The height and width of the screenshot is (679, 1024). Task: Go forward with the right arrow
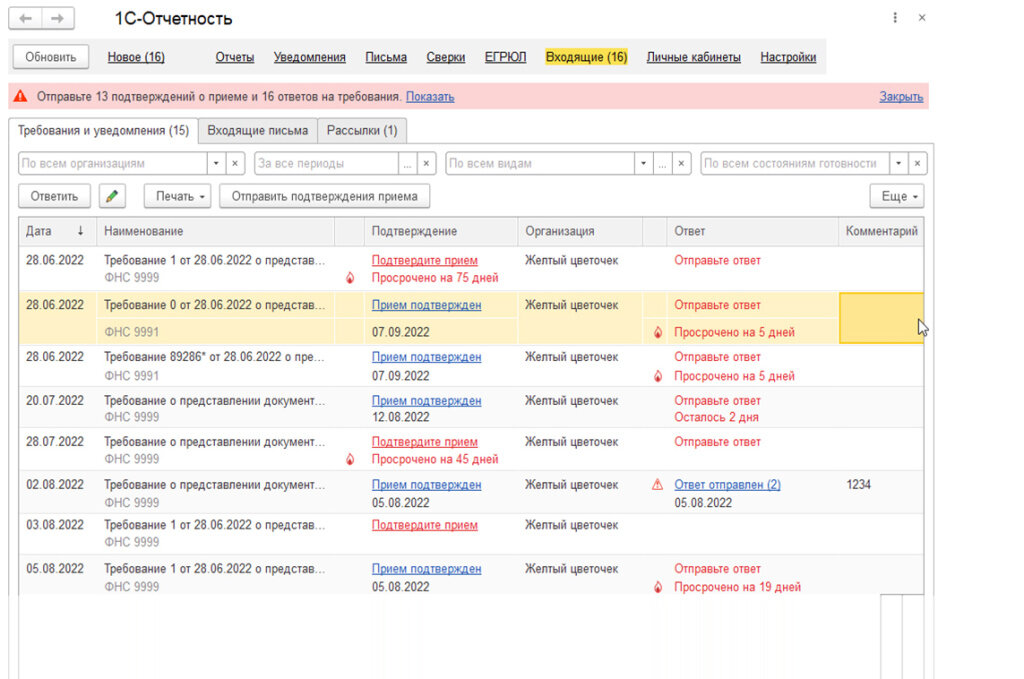58,18
